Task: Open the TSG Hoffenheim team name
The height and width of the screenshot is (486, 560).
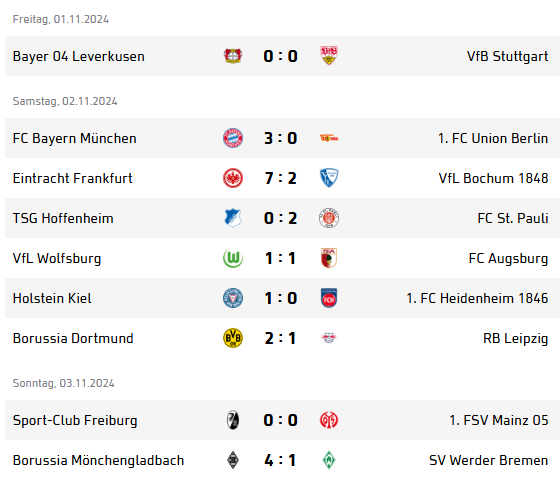Action: click(x=63, y=218)
